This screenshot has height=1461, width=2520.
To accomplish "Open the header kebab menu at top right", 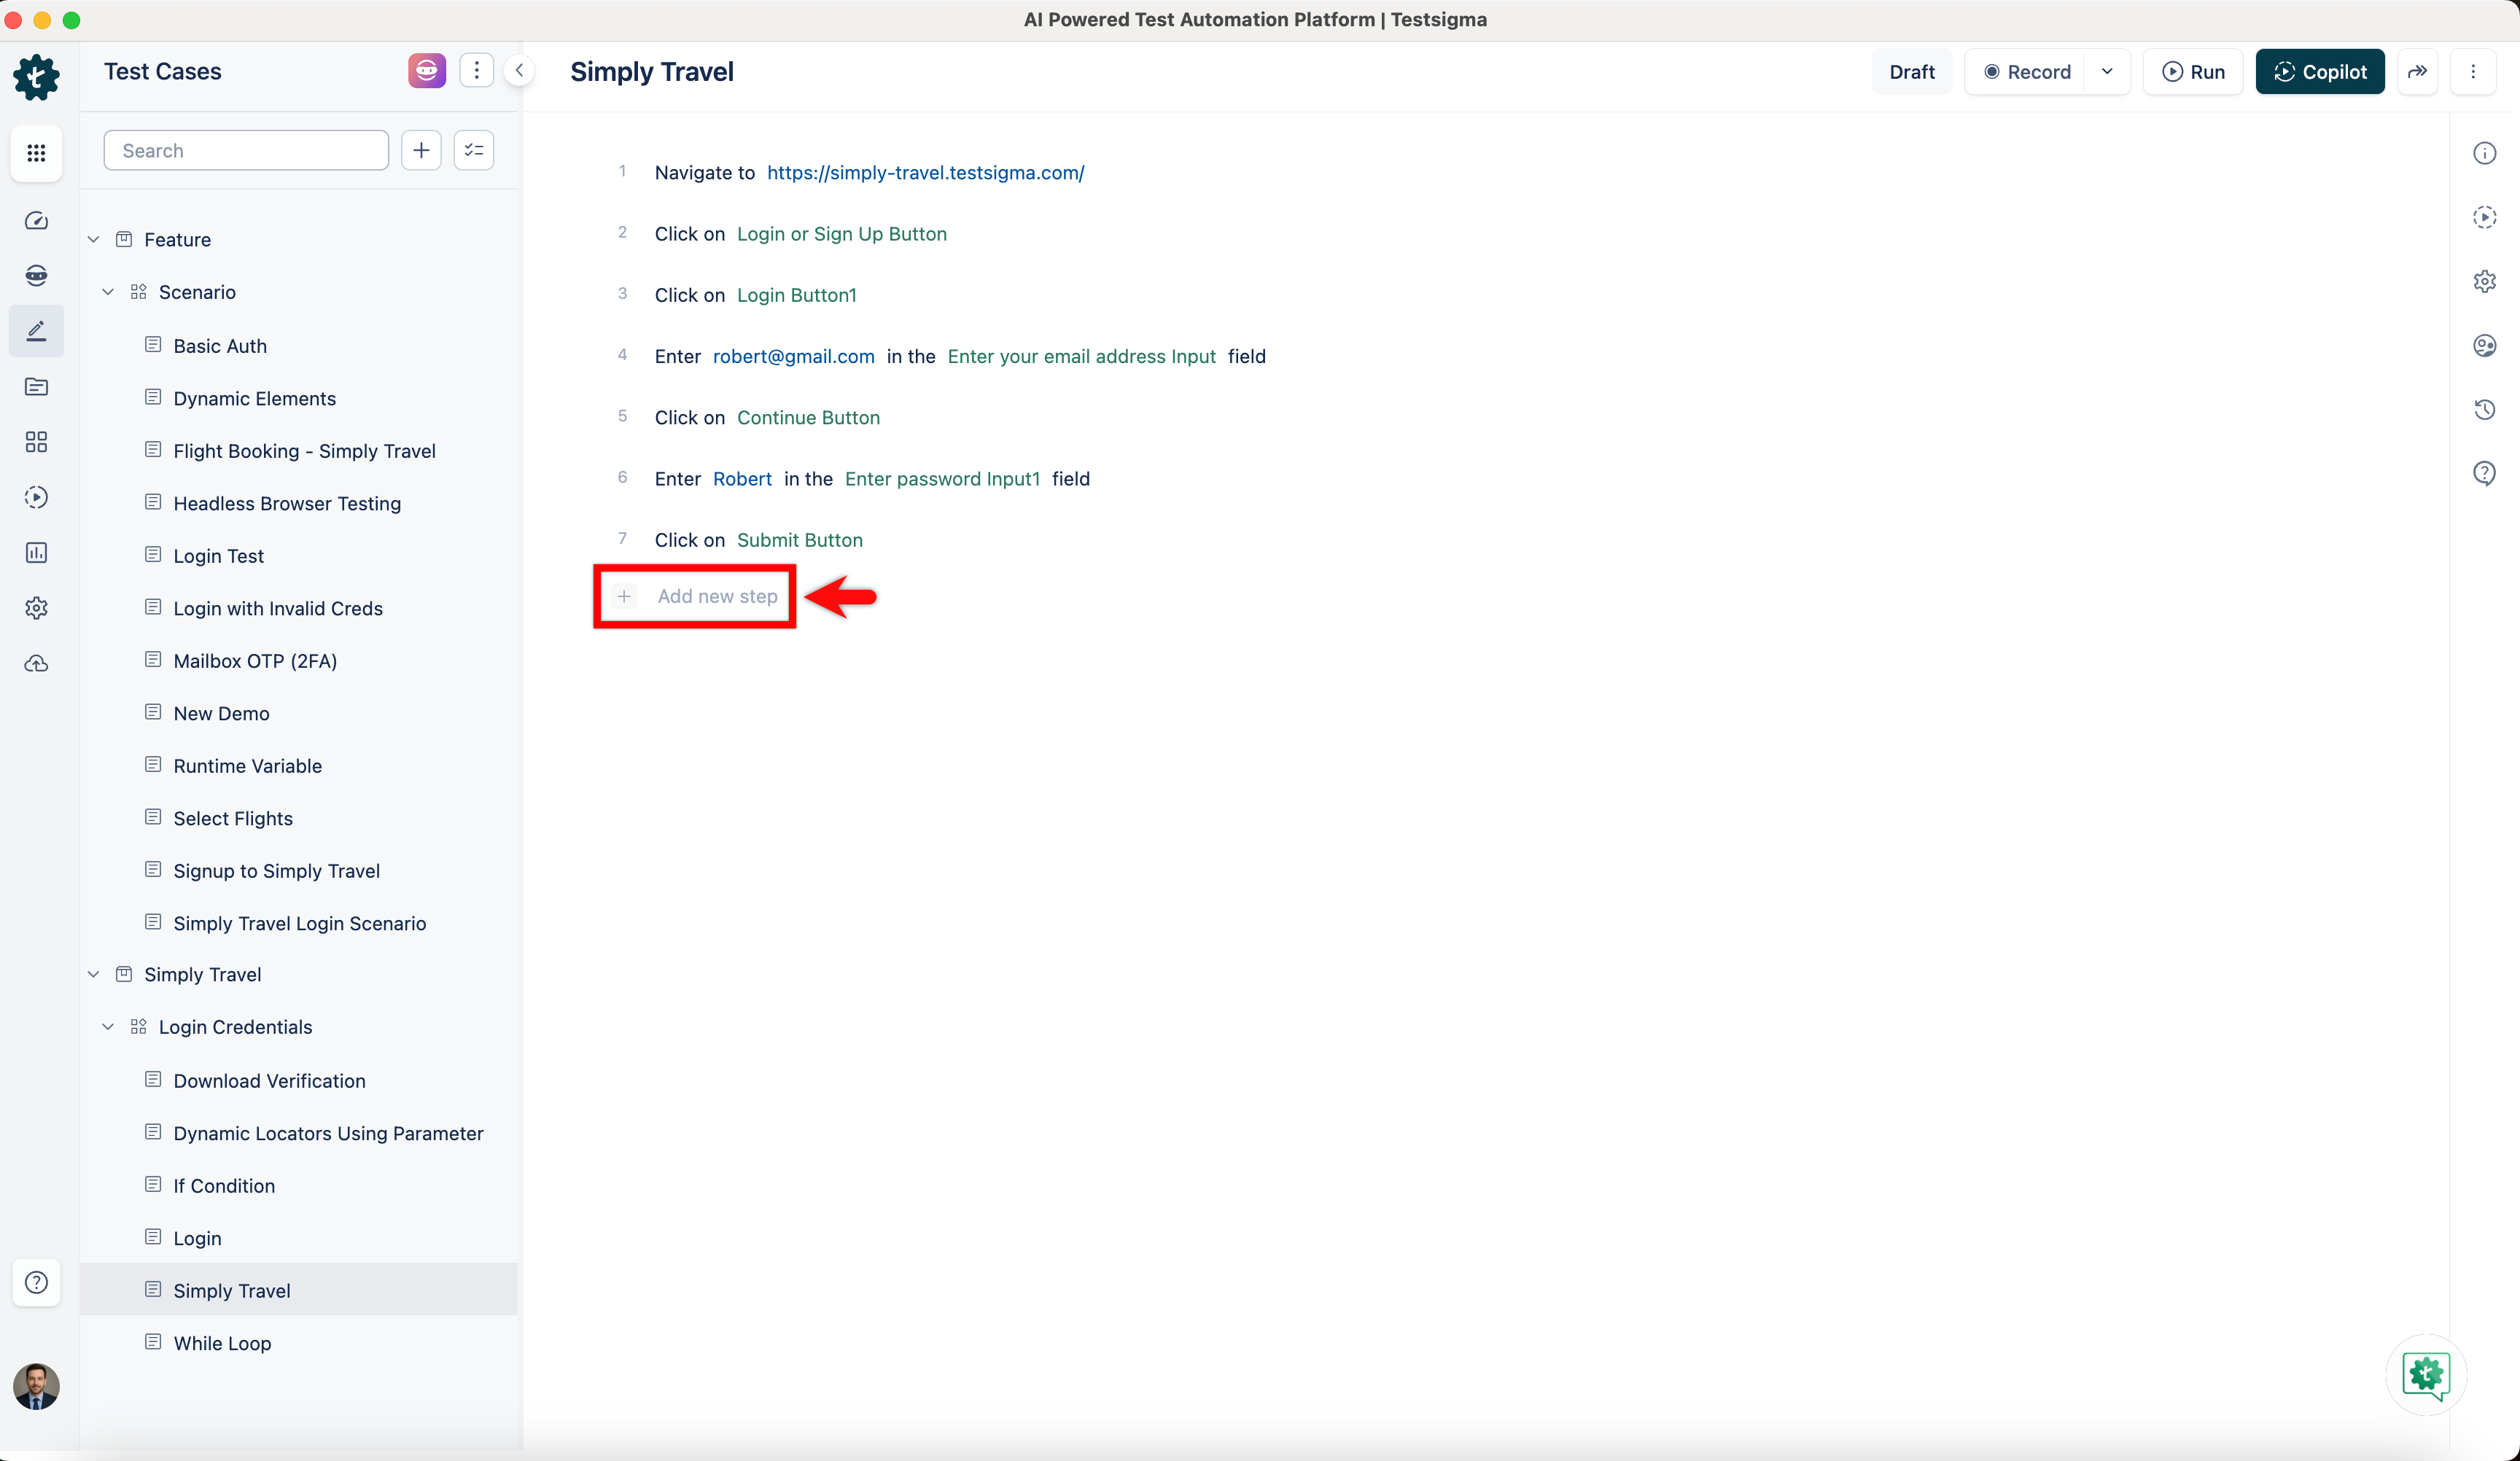I will (x=2473, y=71).
